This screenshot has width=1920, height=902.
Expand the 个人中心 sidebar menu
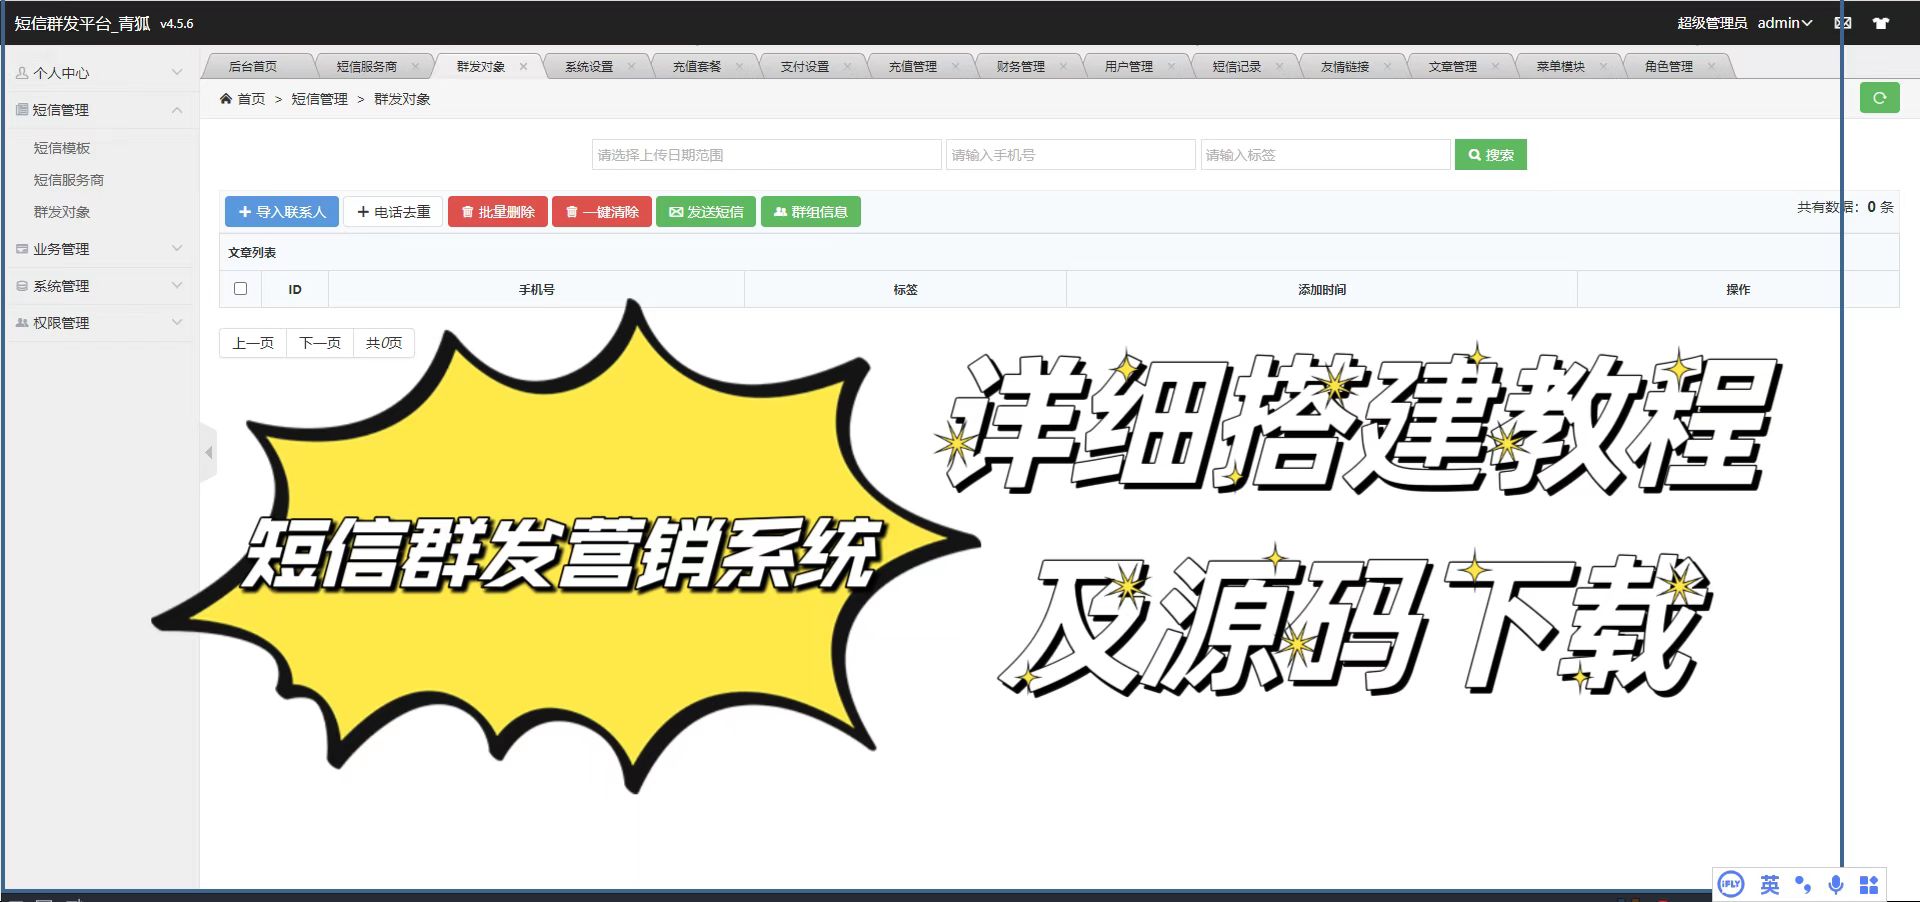[100, 72]
